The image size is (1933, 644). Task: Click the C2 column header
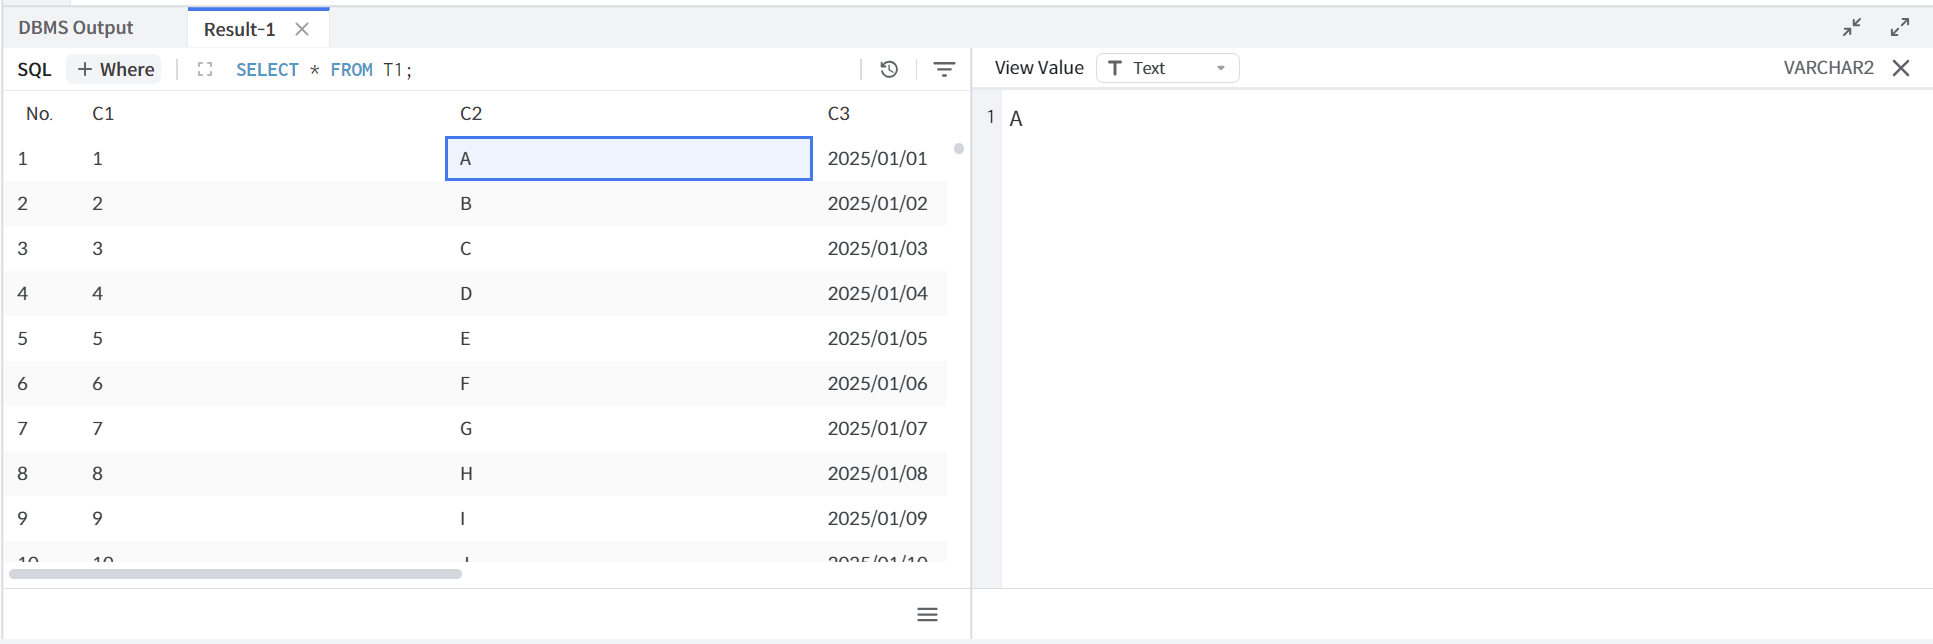pyautogui.click(x=471, y=114)
